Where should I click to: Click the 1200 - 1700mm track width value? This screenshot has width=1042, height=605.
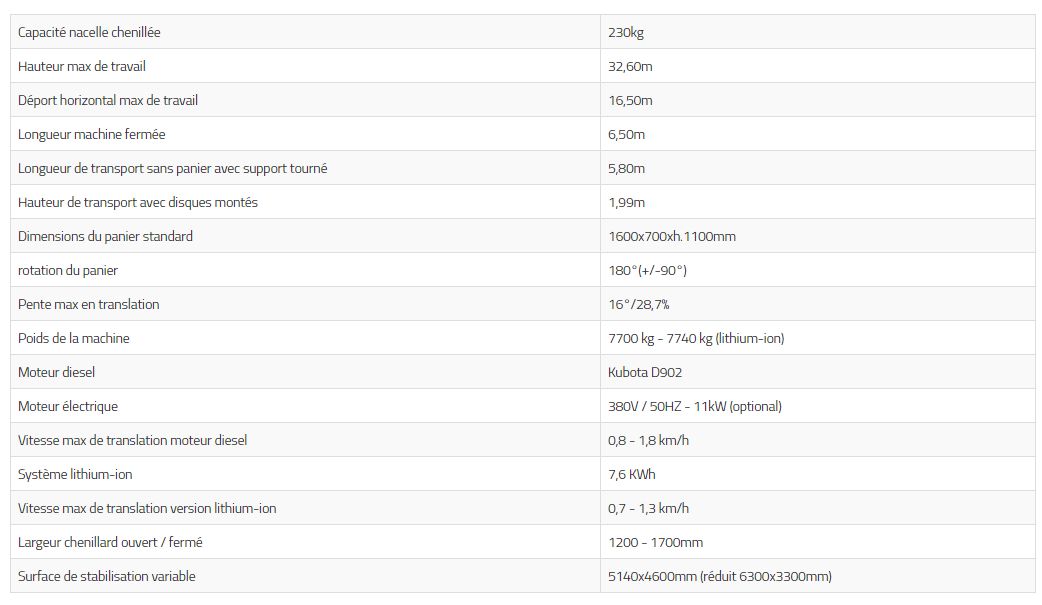coord(655,542)
